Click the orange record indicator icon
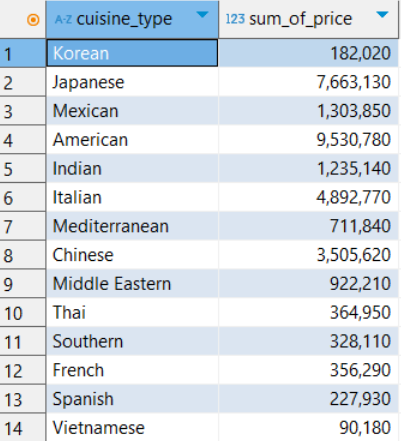Screen dimensions: 401x441 click(33, 20)
